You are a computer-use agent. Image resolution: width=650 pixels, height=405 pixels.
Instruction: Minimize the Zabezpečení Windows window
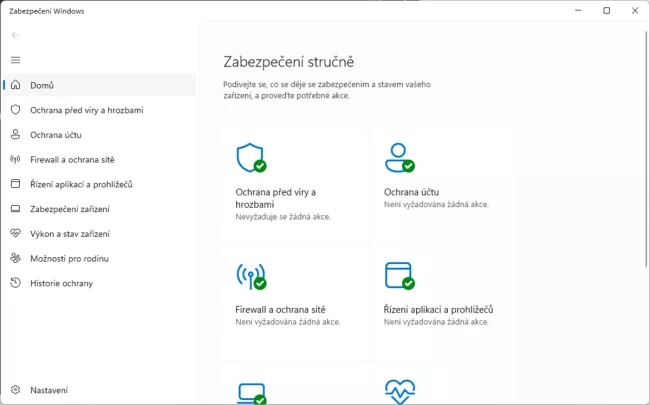[x=578, y=11]
